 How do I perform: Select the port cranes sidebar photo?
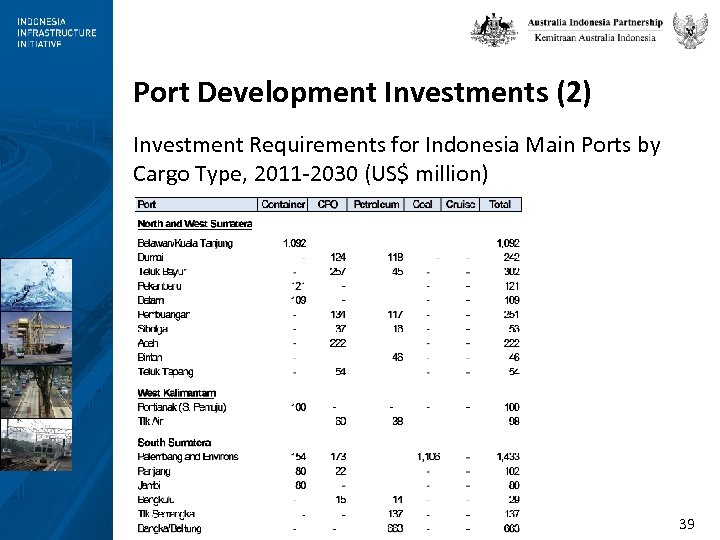pos(36,338)
